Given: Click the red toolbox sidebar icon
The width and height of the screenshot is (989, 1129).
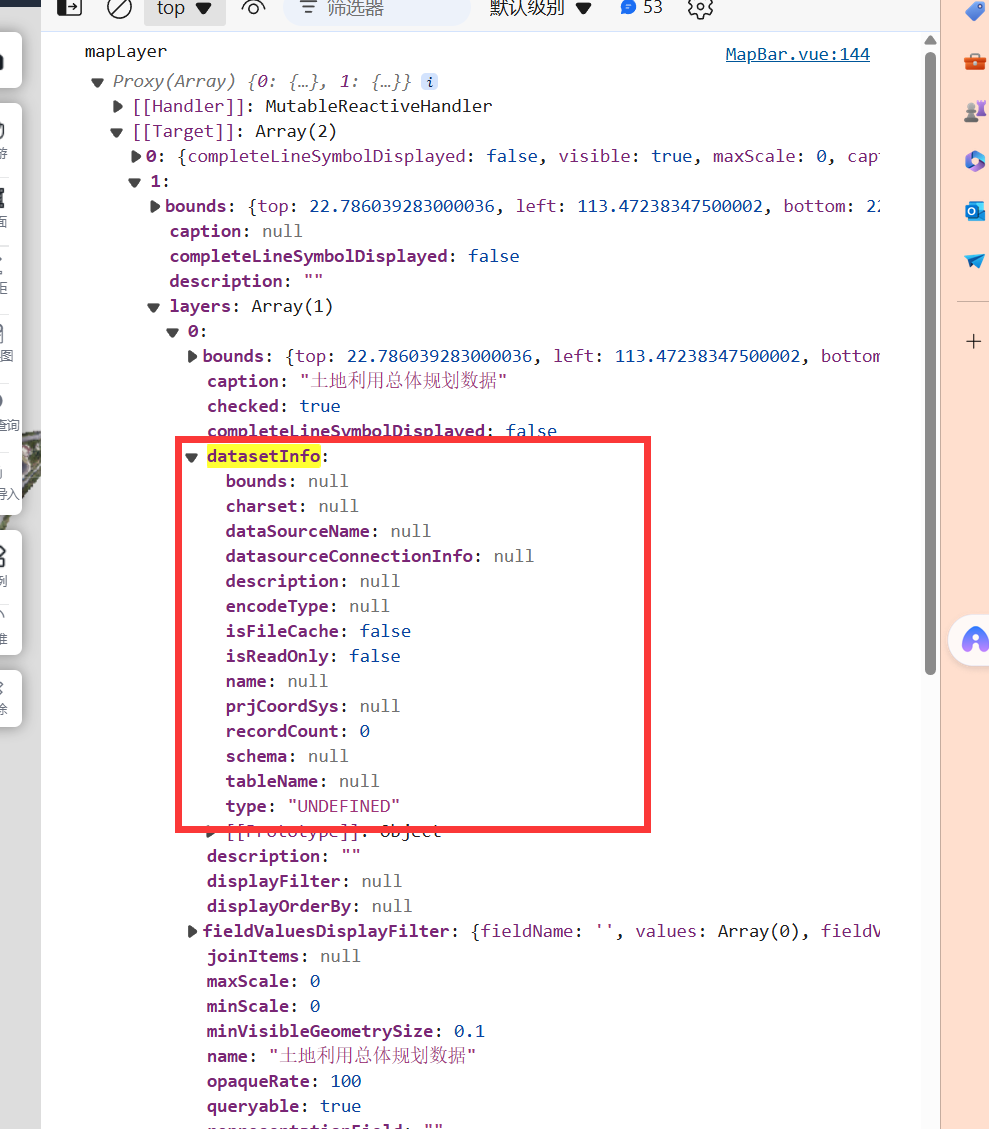Looking at the screenshot, I should pos(974,62).
